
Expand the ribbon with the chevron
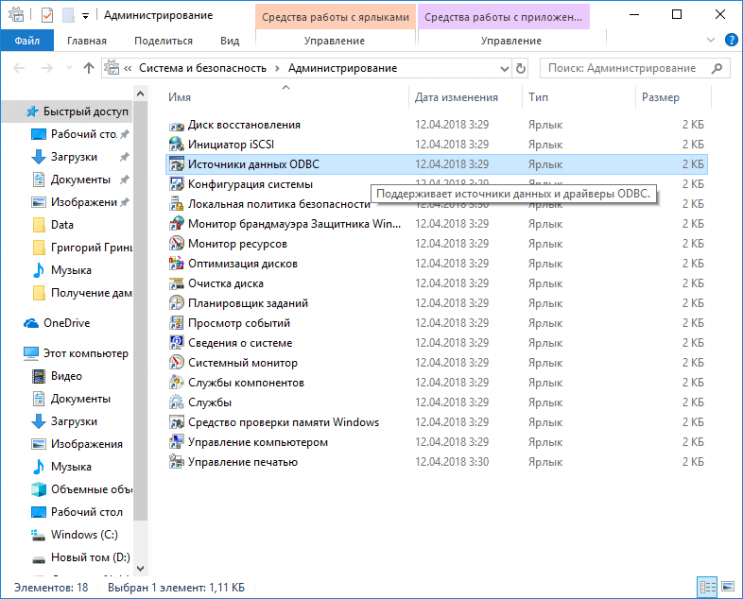pos(710,40)
